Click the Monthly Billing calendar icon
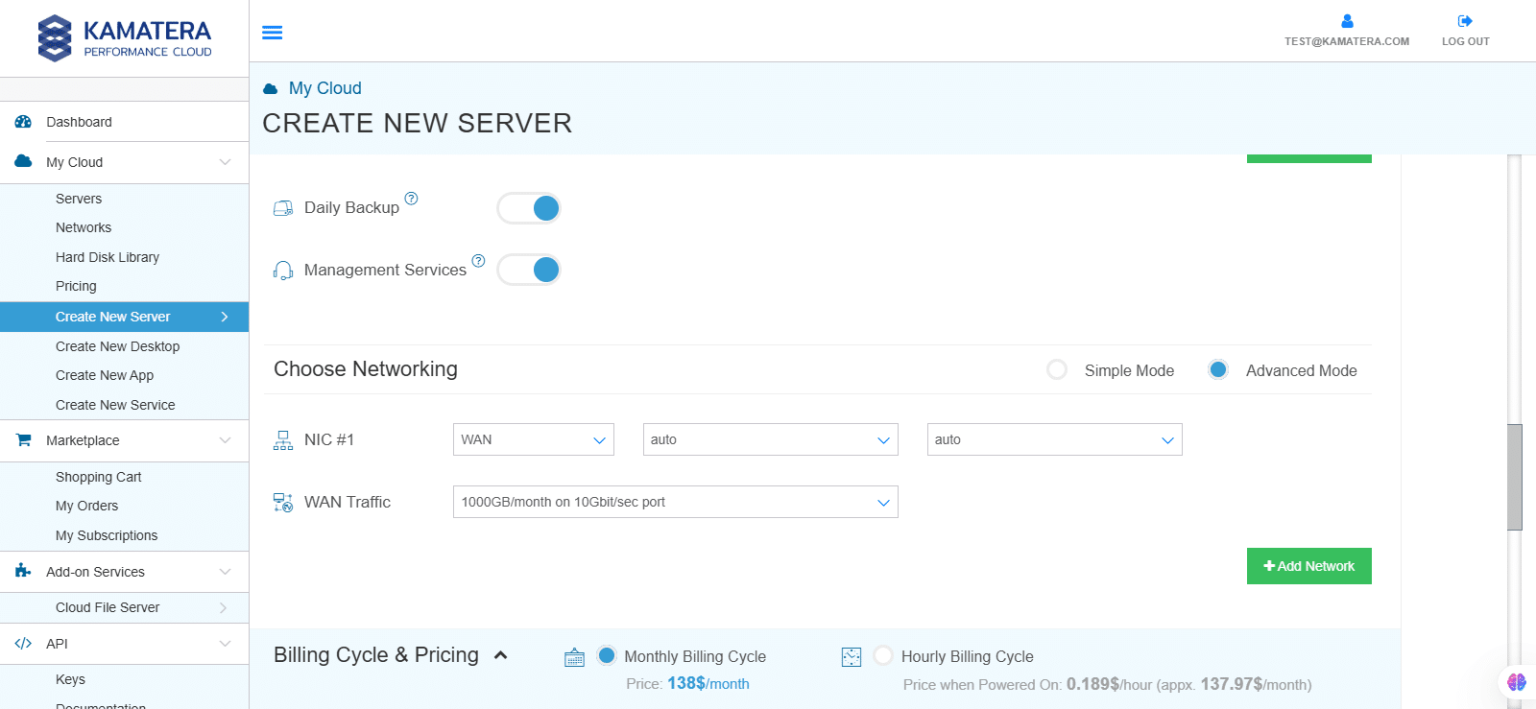 [x=574, y=656]
